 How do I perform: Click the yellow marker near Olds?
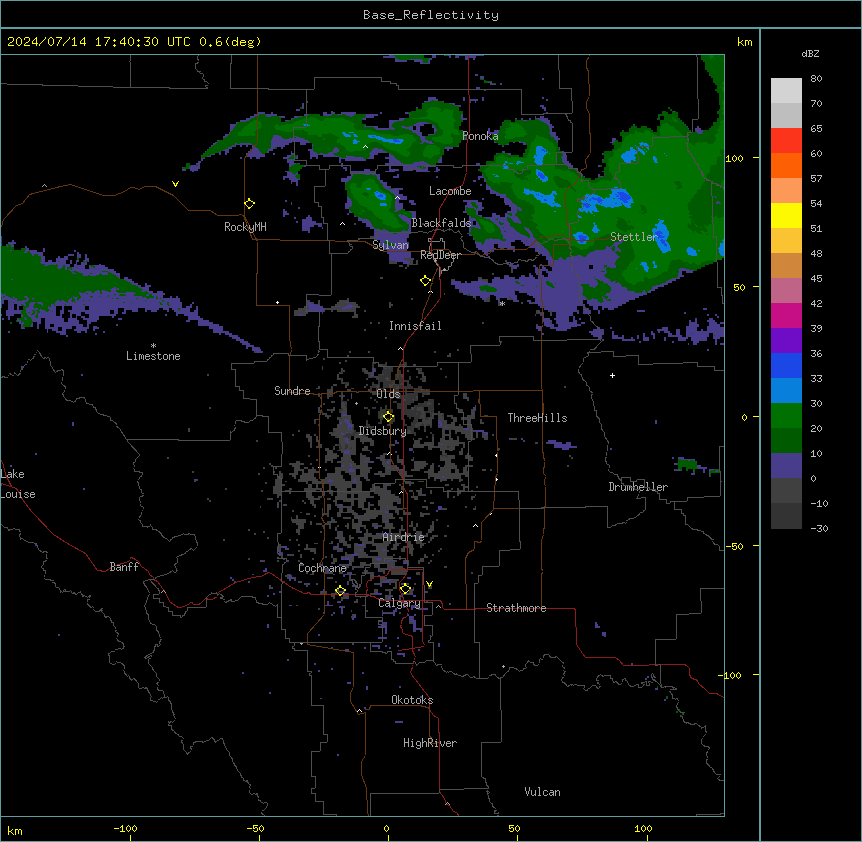point(388,417)
